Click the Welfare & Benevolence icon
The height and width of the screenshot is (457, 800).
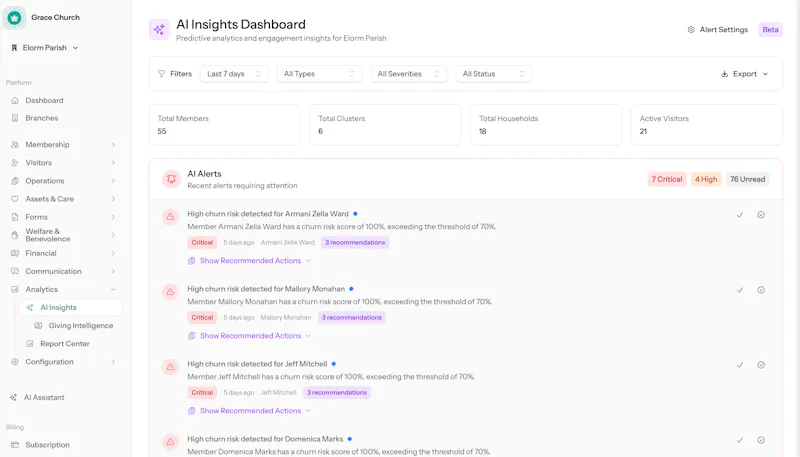coord(15,235)
